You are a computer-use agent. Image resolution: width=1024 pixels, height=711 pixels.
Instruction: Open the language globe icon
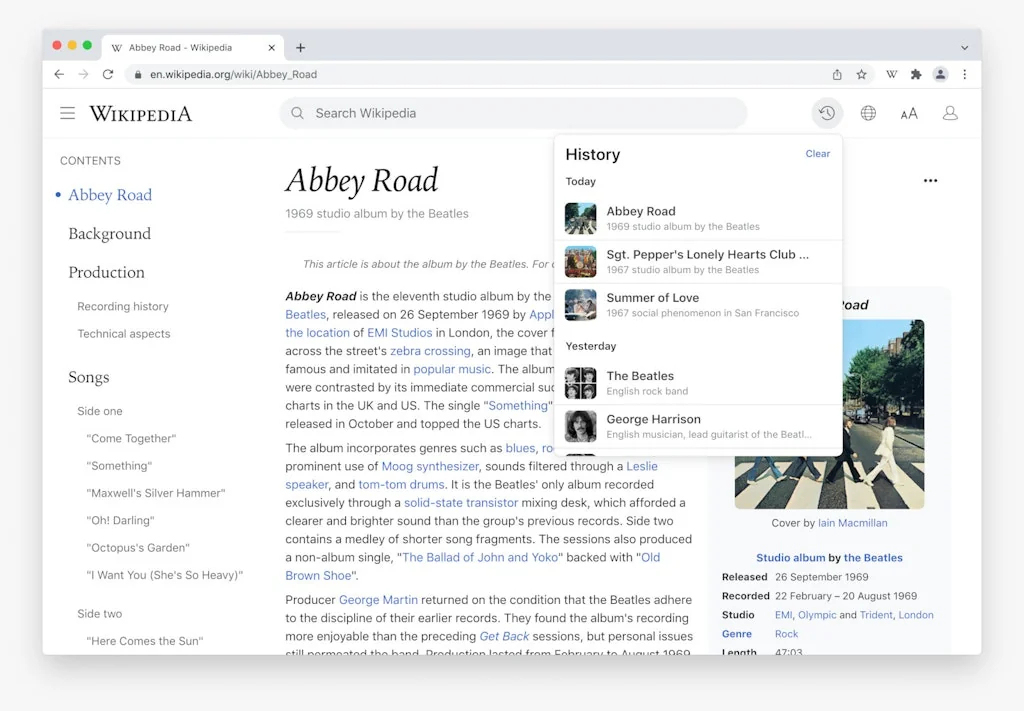tap(868, 113)
